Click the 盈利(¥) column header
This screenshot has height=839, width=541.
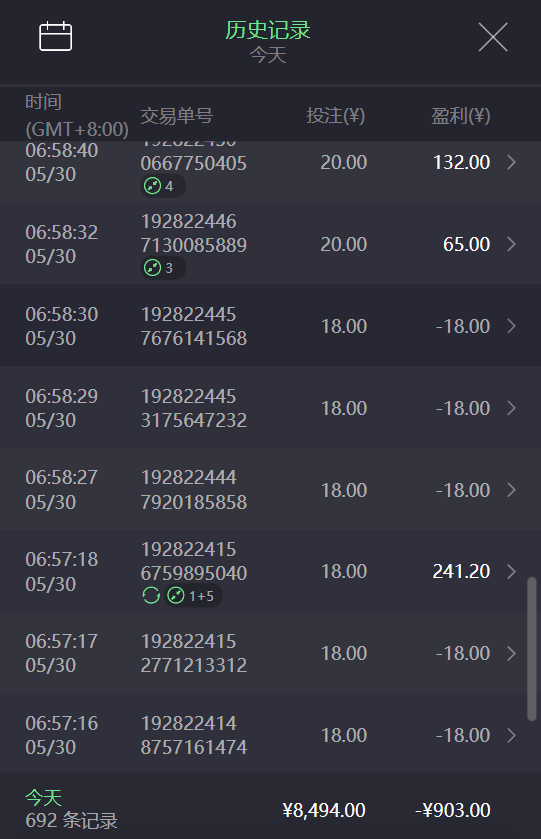pyautogui.click(x=461, y=116)
